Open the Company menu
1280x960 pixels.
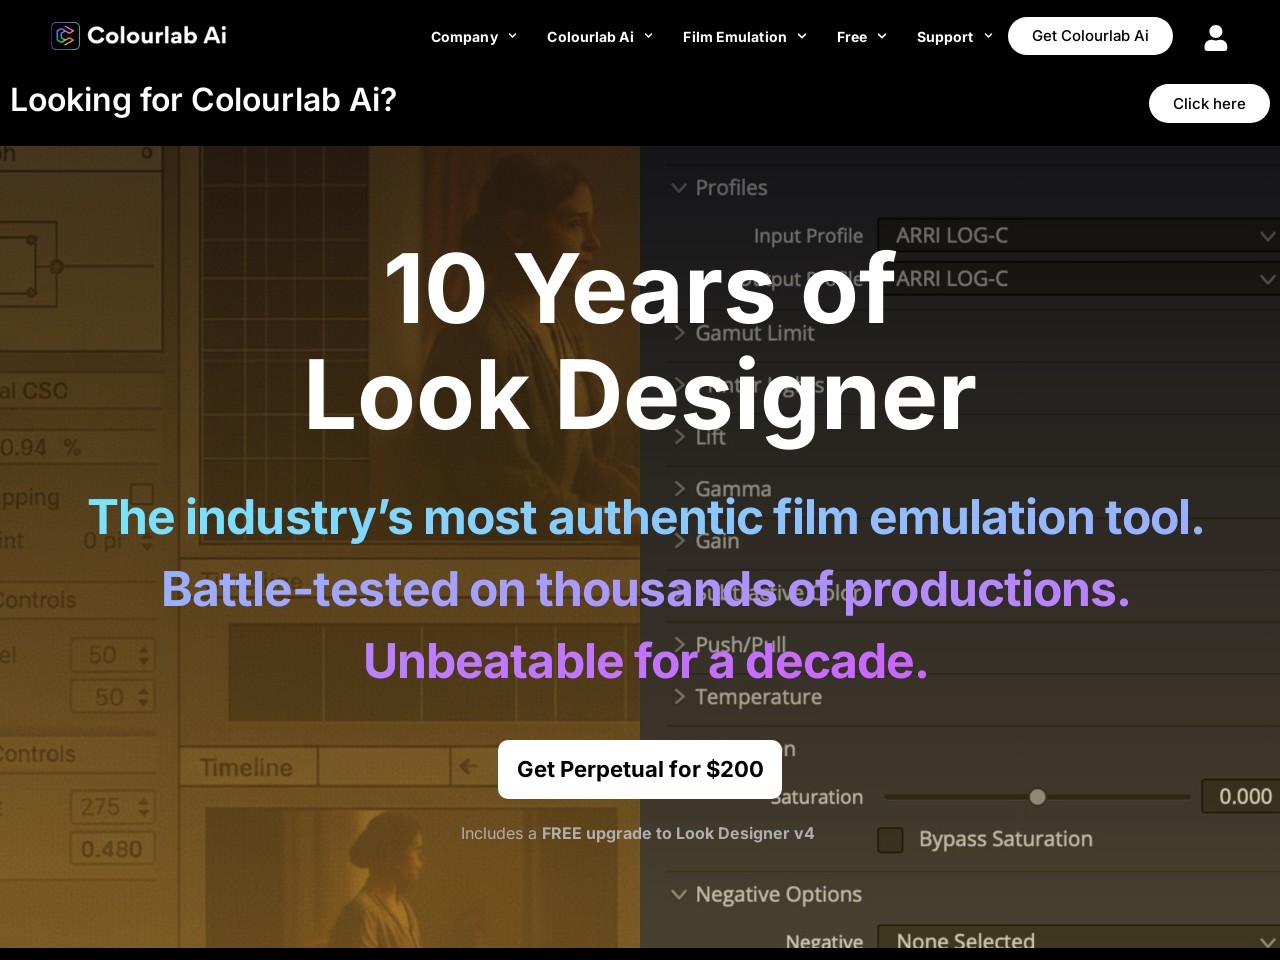click(x=473, y=37)
